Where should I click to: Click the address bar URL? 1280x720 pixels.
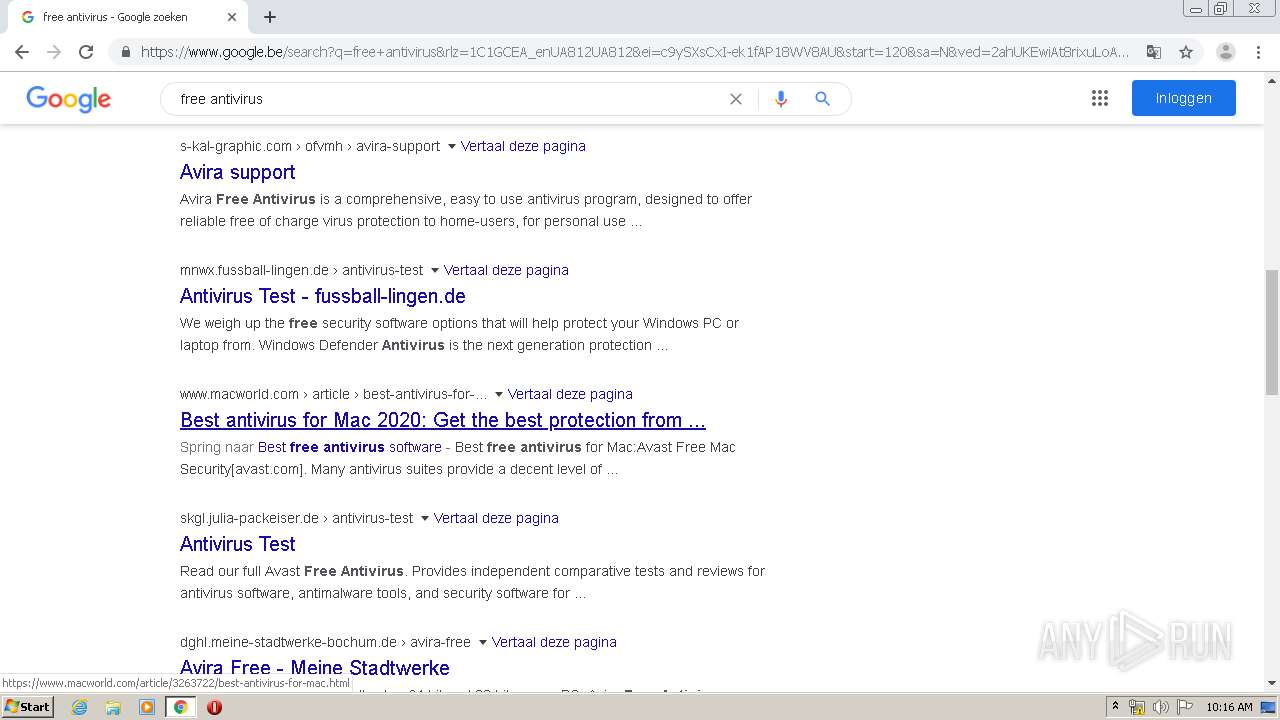tap(634, 52)
